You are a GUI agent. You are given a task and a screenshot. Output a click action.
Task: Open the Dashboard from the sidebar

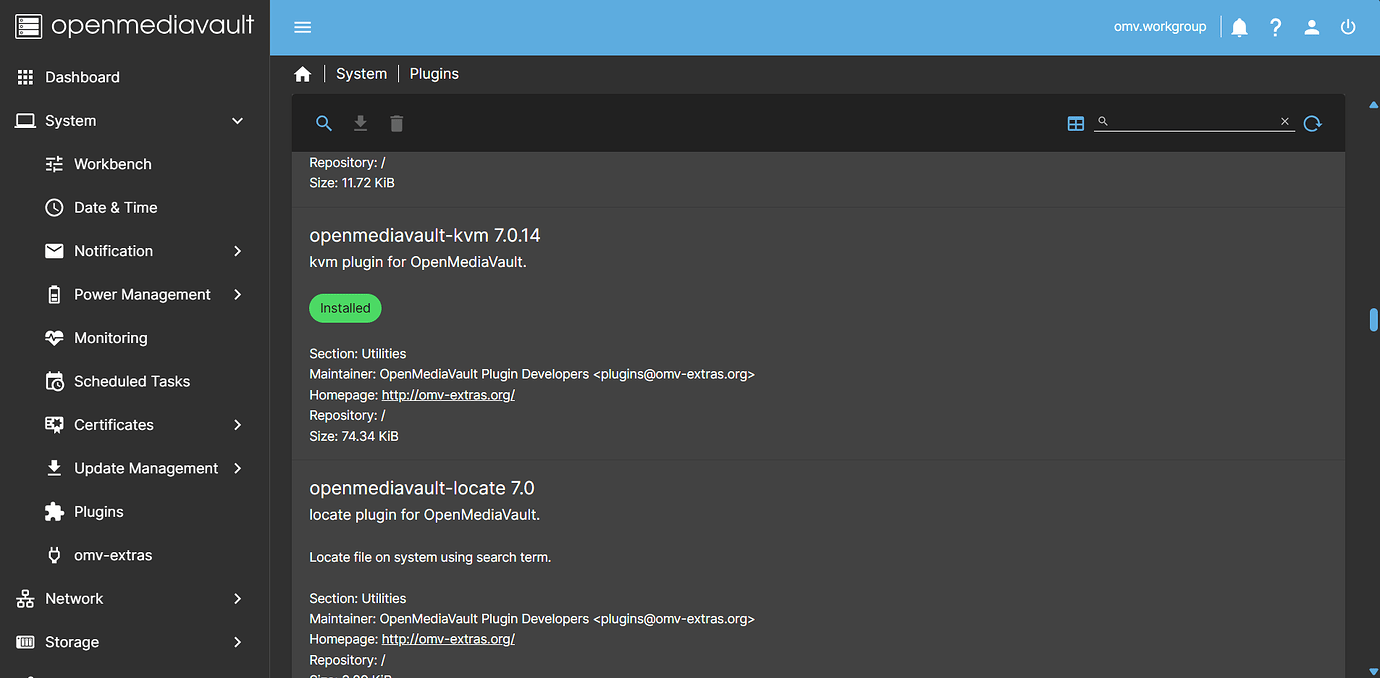pyautogui.click(x=82, y=77)
